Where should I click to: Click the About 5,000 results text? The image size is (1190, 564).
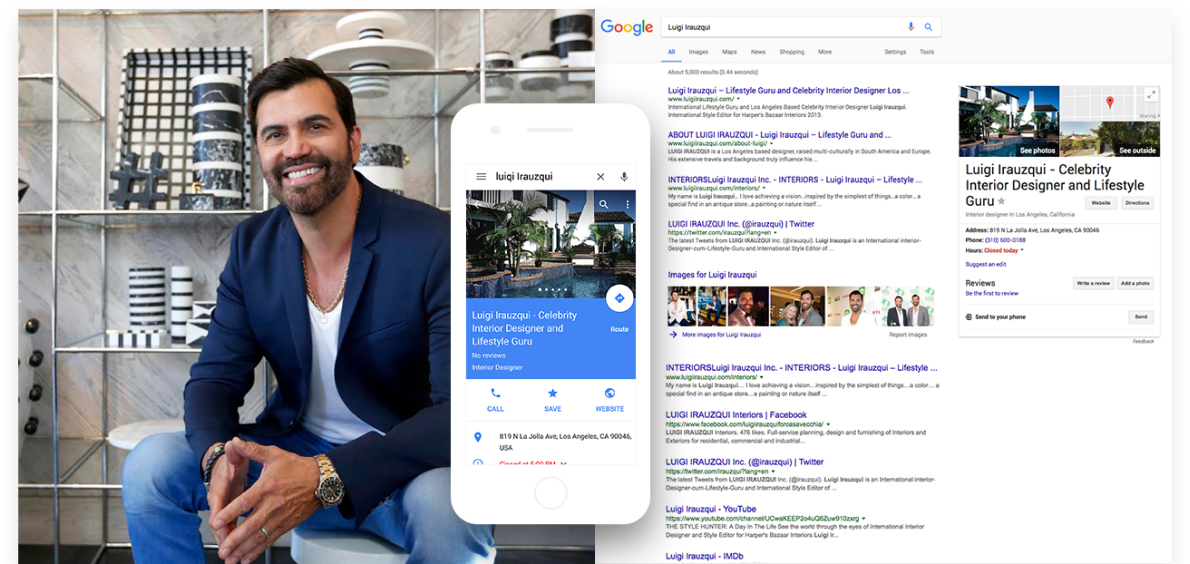[x=713, y=72]
